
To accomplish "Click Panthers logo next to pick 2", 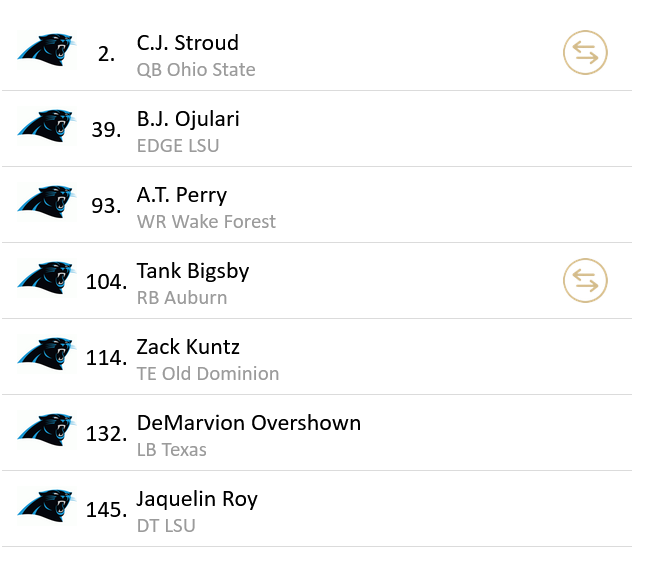I will click(46, 49).
